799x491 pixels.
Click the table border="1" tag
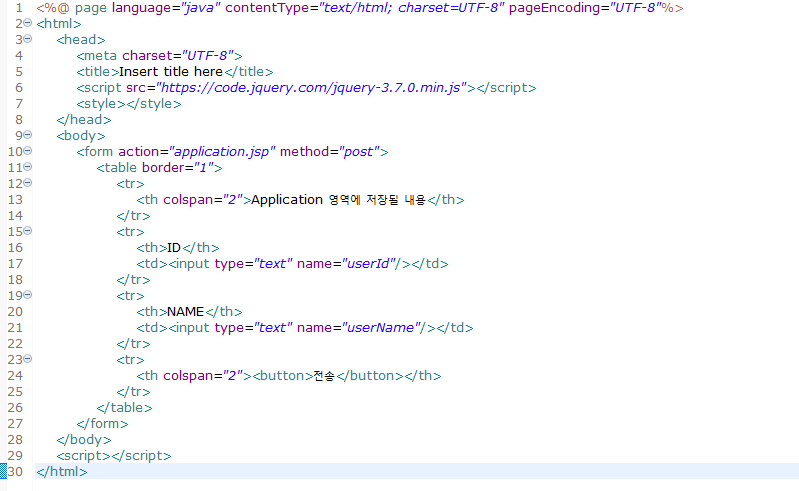159,168
